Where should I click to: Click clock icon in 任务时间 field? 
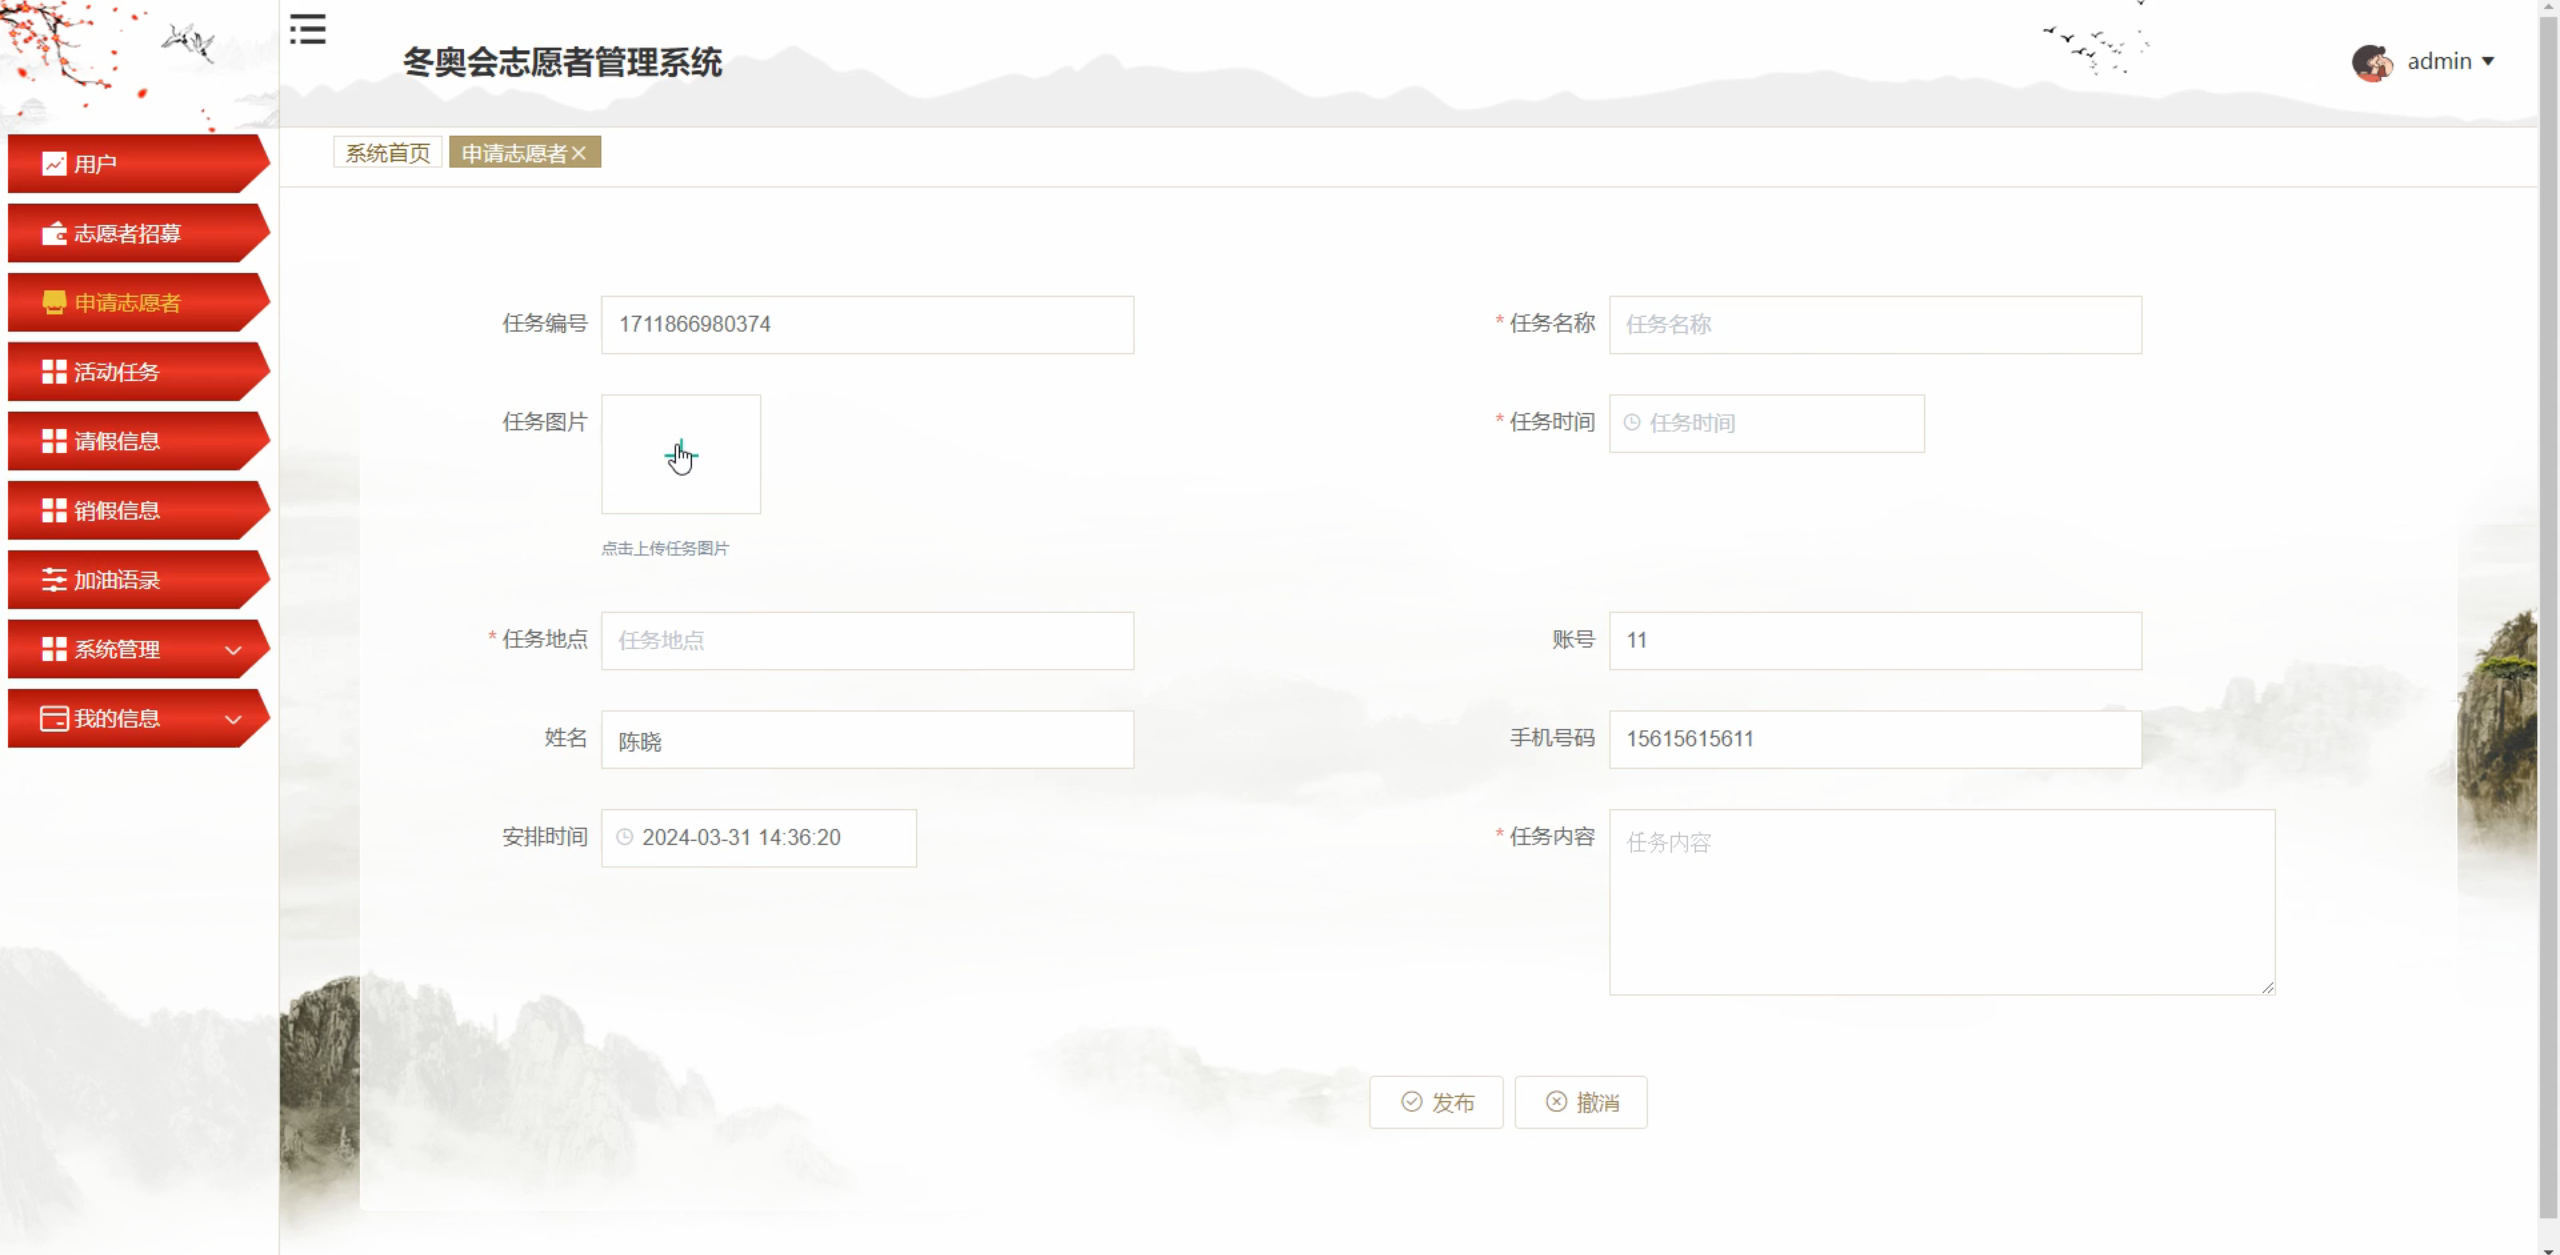point(1632,423)
